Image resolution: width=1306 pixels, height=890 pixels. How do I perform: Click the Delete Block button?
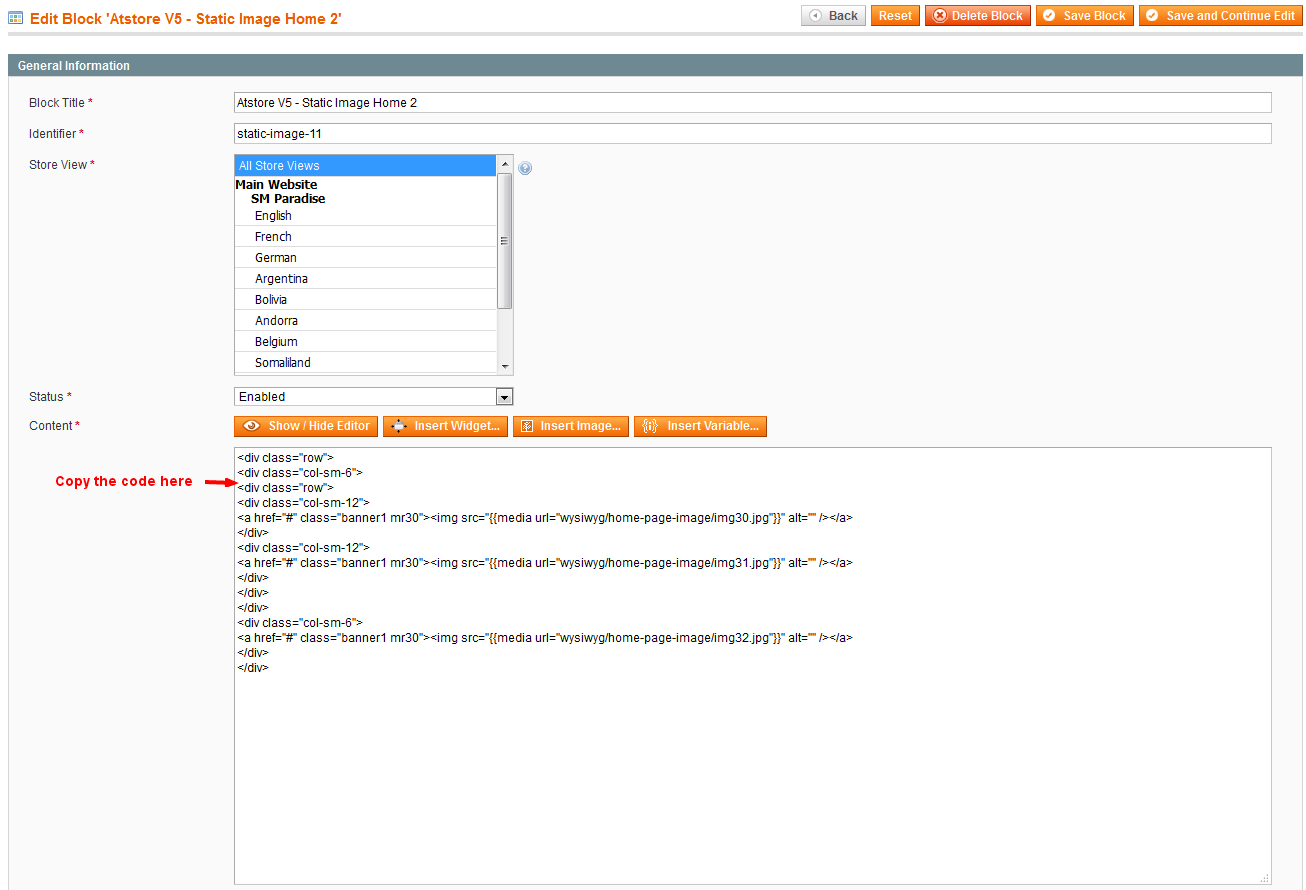coord(977,16)
